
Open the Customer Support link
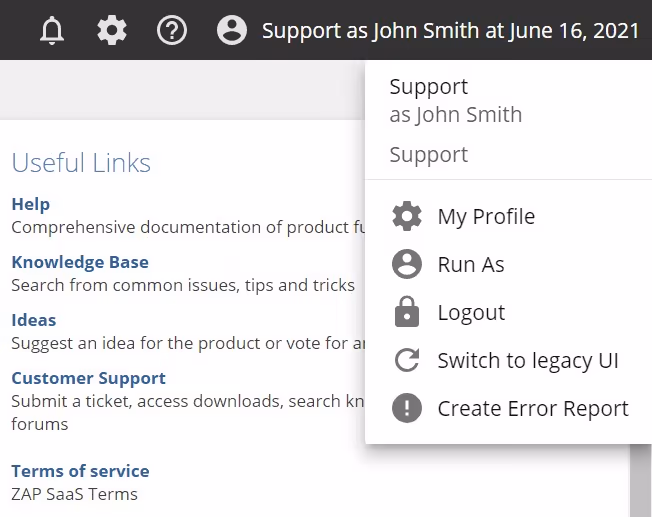click(88, 378)
